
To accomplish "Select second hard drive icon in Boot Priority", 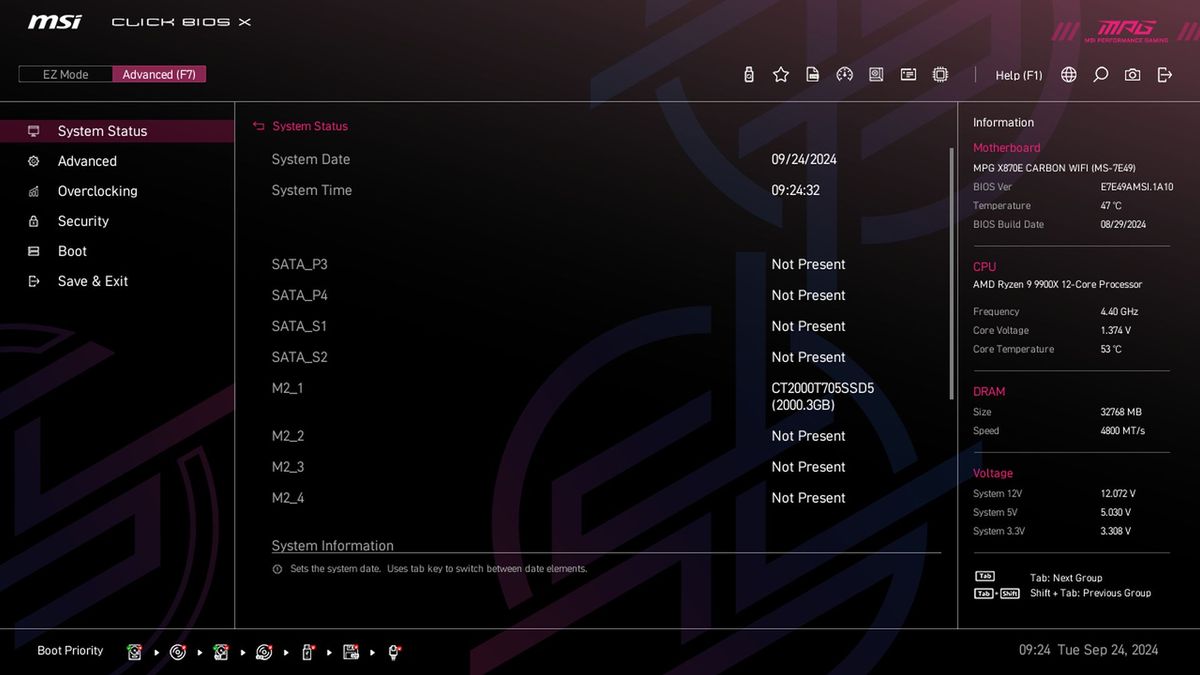I will tap(221, 652).
